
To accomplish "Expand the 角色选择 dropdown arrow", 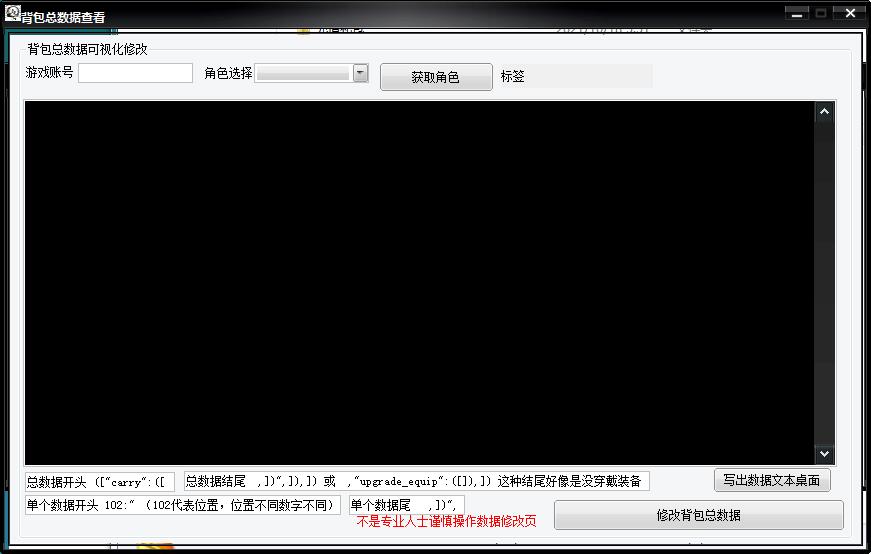I will tap(360, 73).
